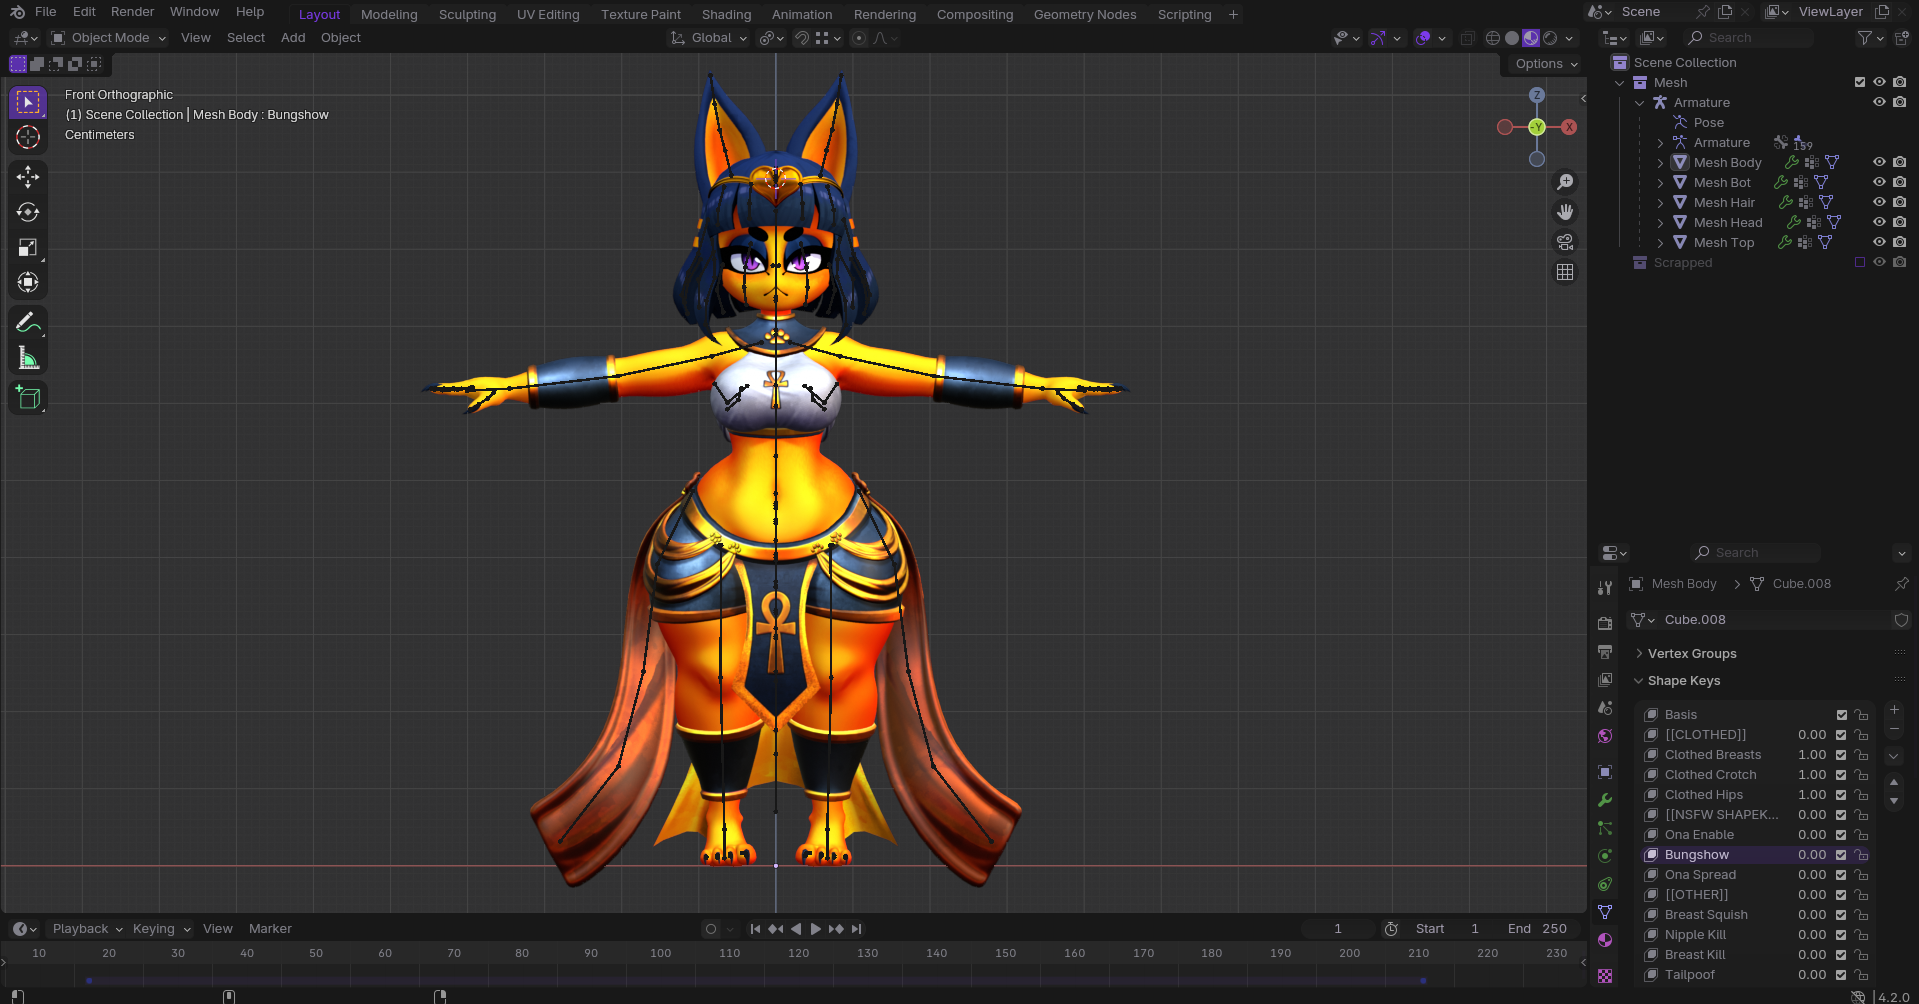
Task: Click the Options button in viewport
Action: (1546, 64)
